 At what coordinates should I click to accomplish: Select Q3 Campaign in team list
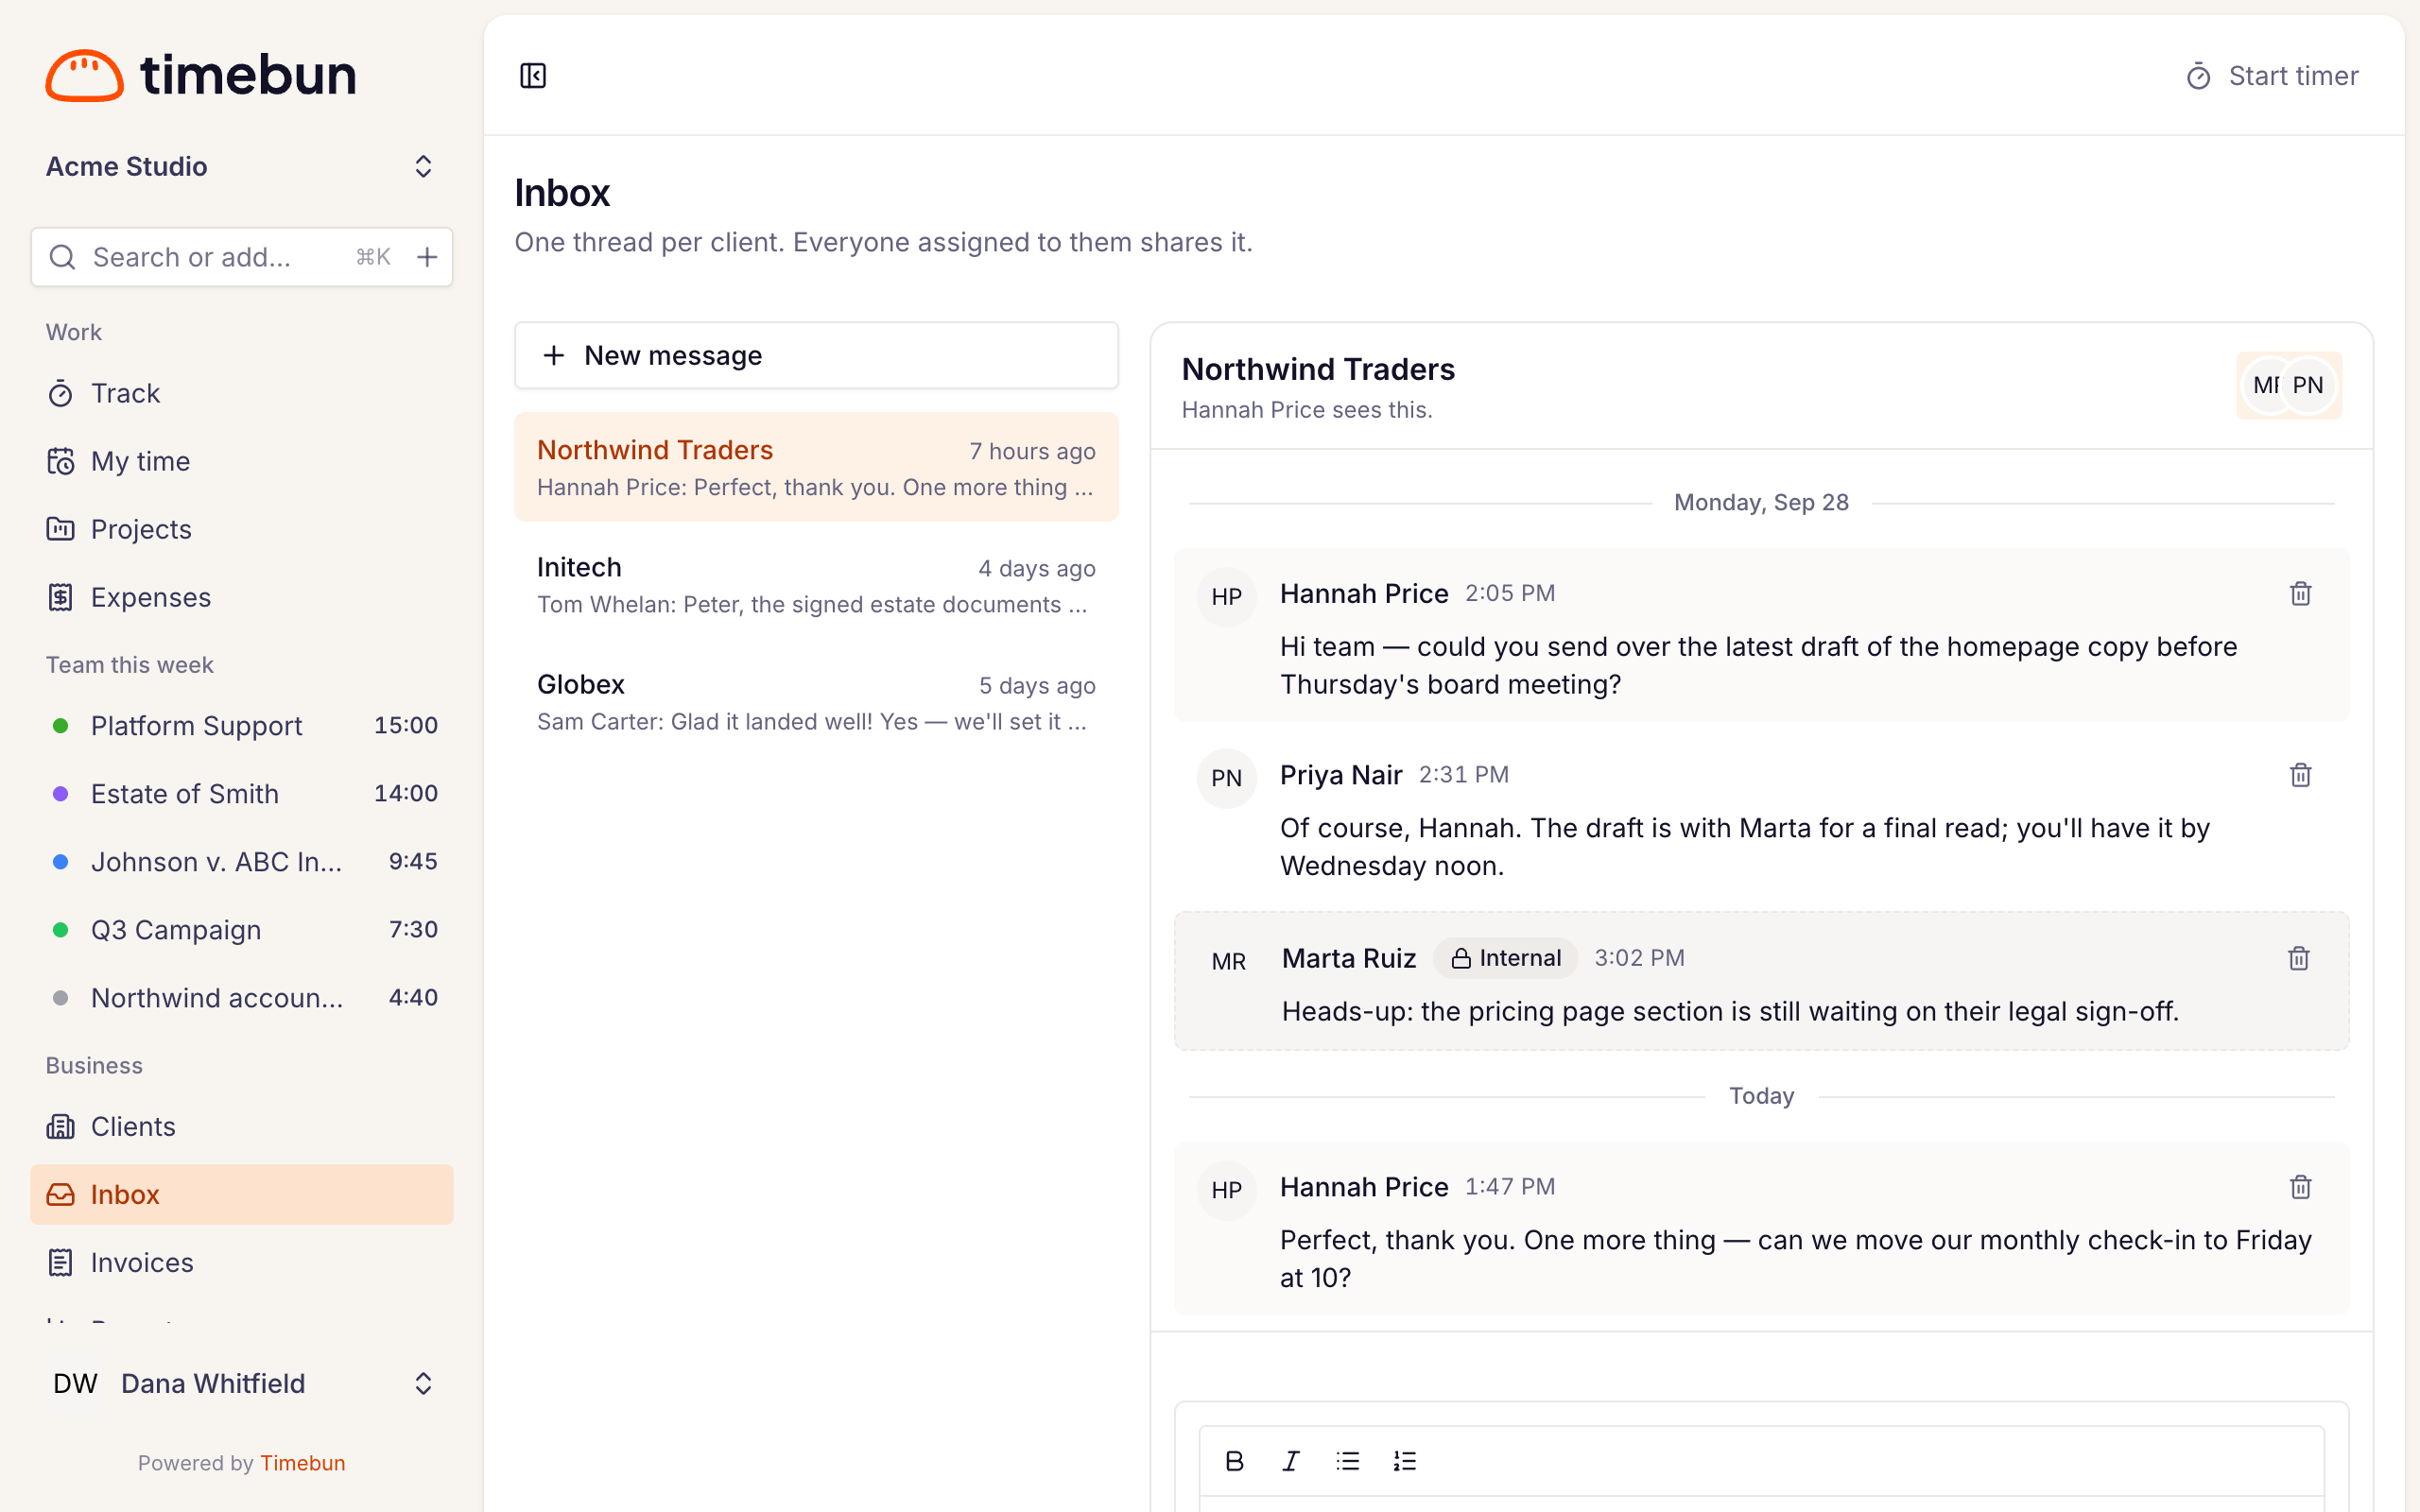[x=242, y=929]
